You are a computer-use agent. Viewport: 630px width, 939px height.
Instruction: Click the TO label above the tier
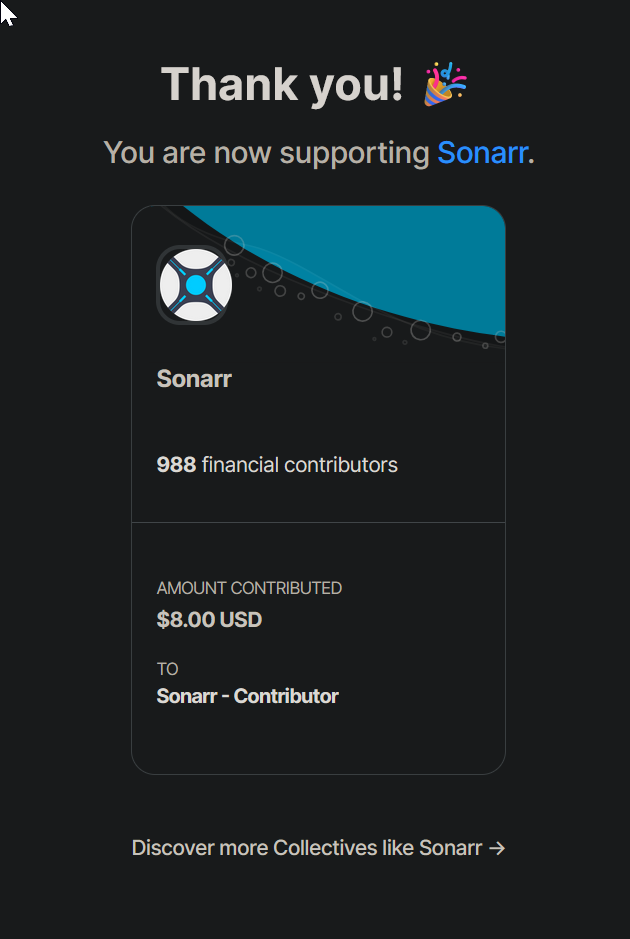[167, 669]
